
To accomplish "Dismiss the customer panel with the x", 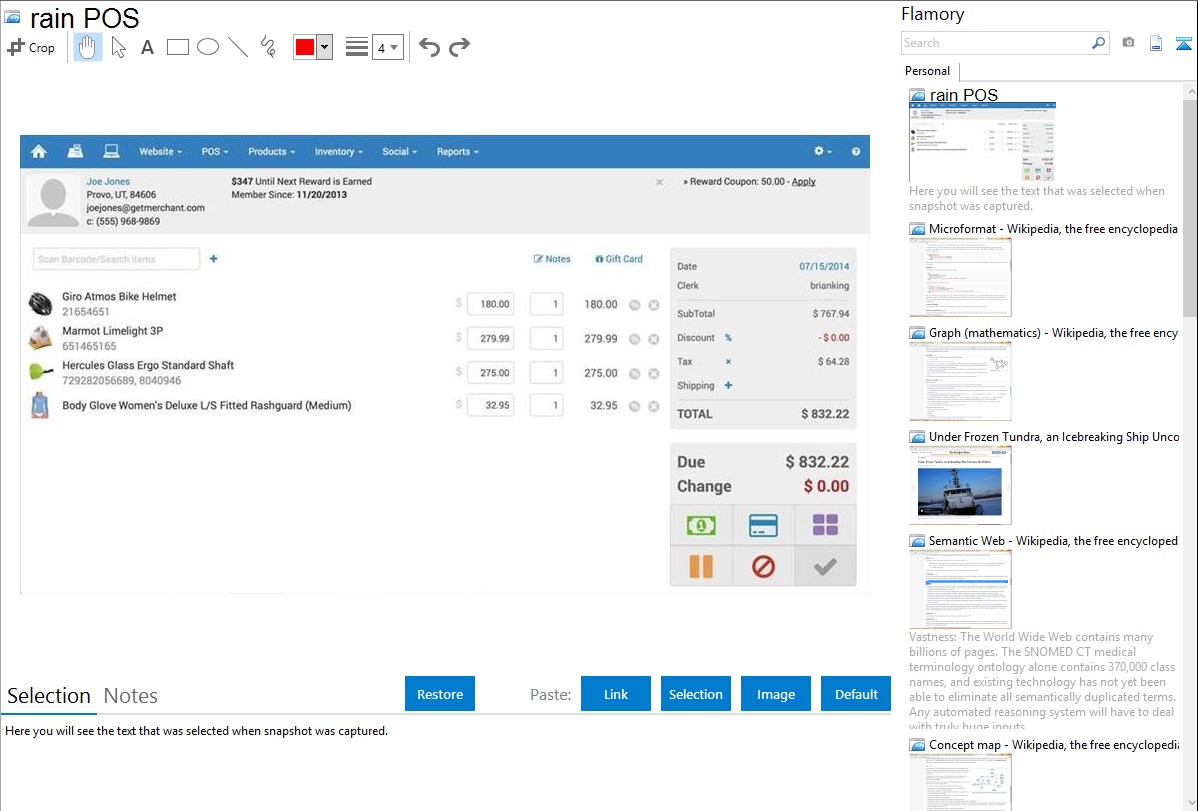I will tap(659, 183).
